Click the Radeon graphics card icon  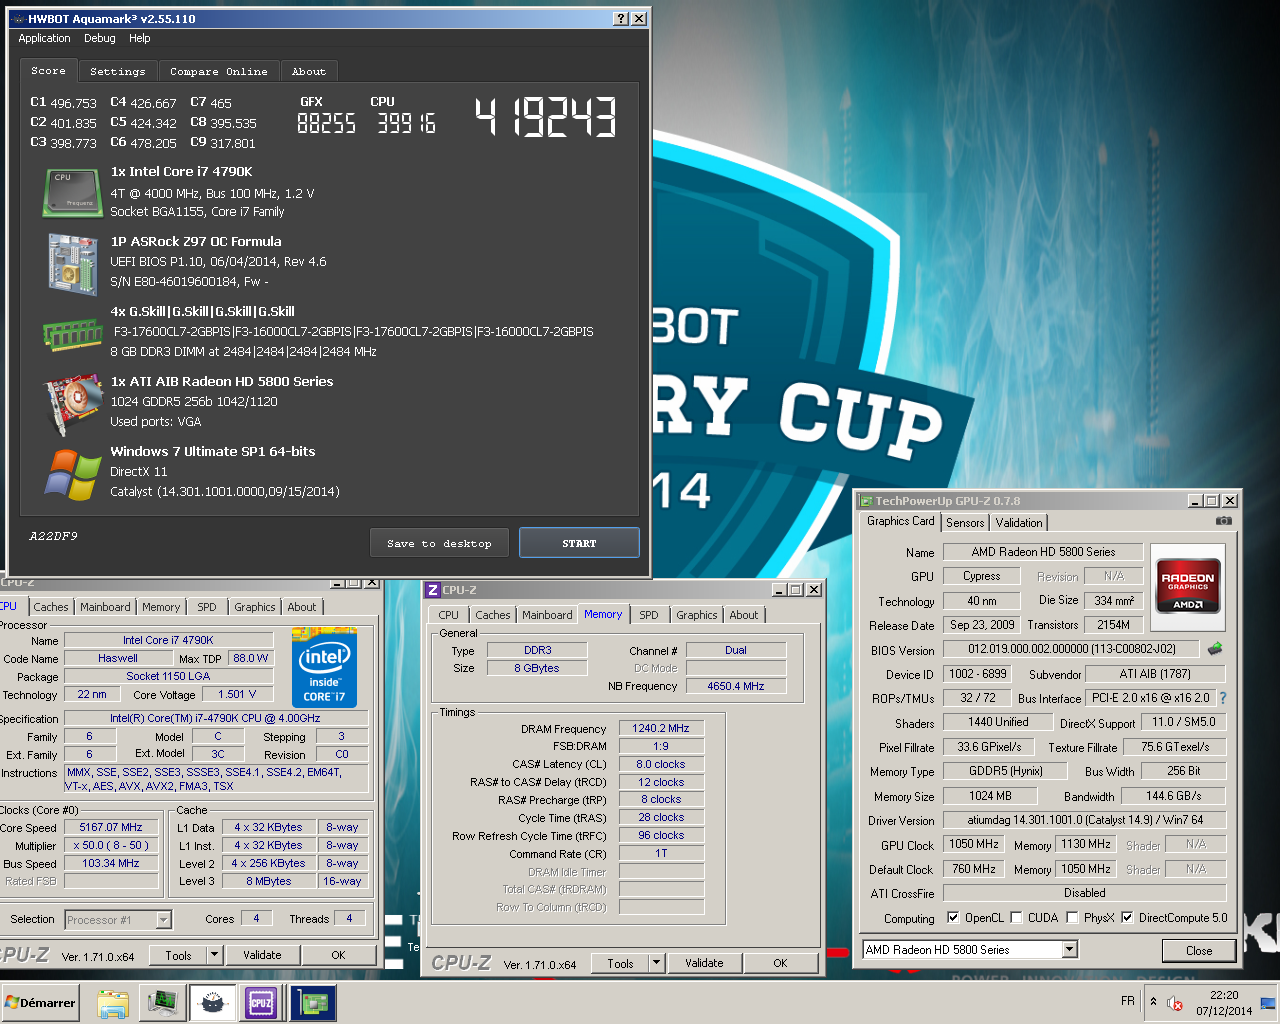point(73,405)
